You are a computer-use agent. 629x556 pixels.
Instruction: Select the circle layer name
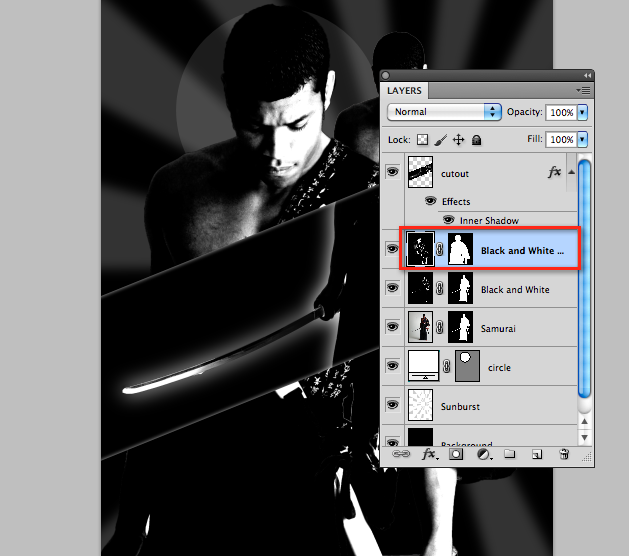499,367
